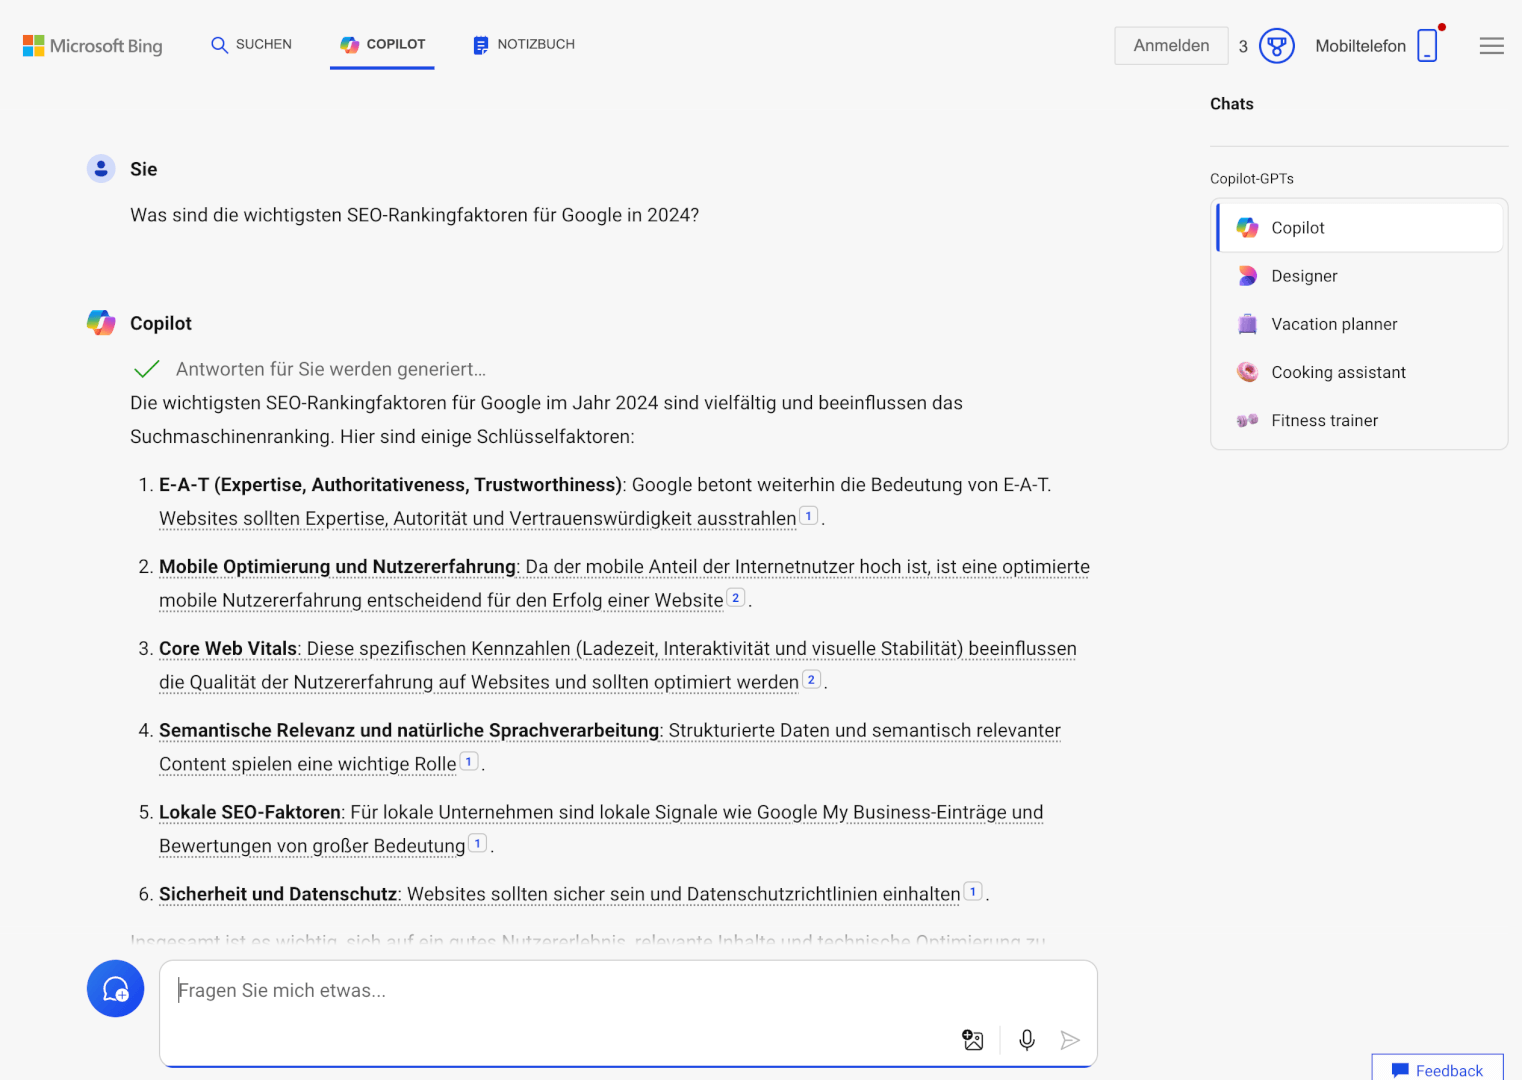Viewport: 1522px width, 1080px height.
Task: Click the Chats heading
Action: pyautogui.click(x=1232, y=104)
